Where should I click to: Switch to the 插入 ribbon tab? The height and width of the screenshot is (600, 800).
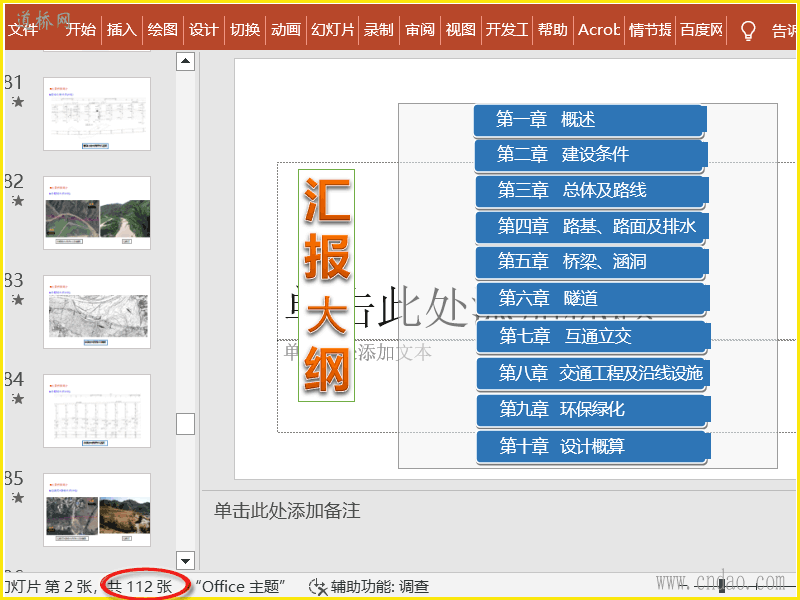(121, 30)
